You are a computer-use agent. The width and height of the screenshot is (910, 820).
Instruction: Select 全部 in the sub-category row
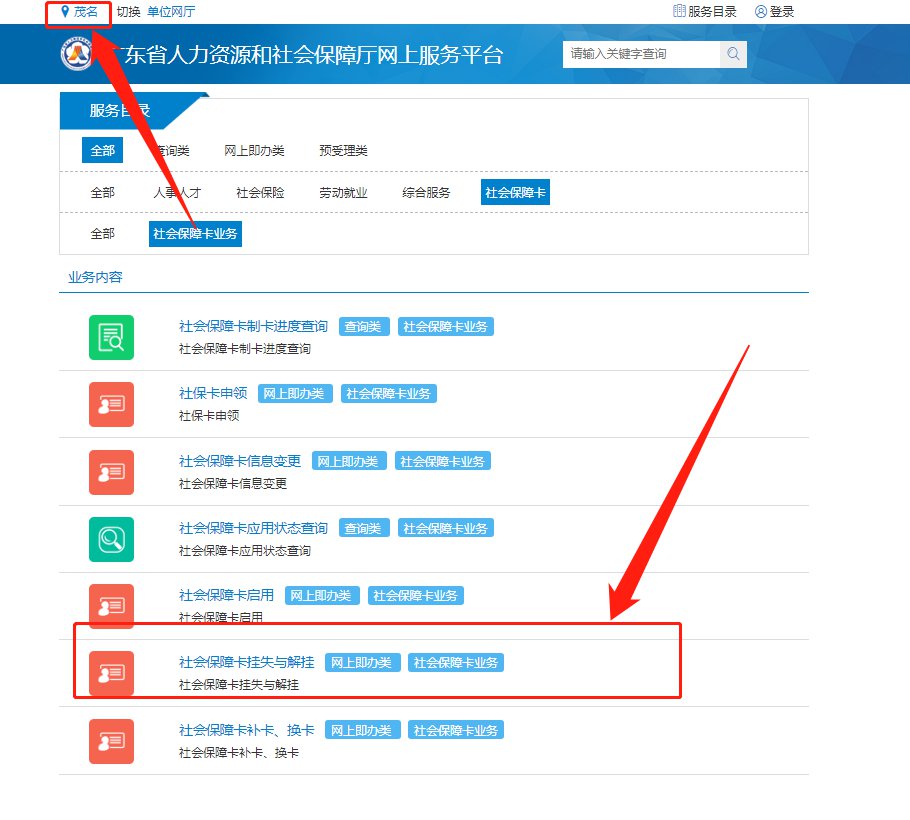(x=102, y=233)
